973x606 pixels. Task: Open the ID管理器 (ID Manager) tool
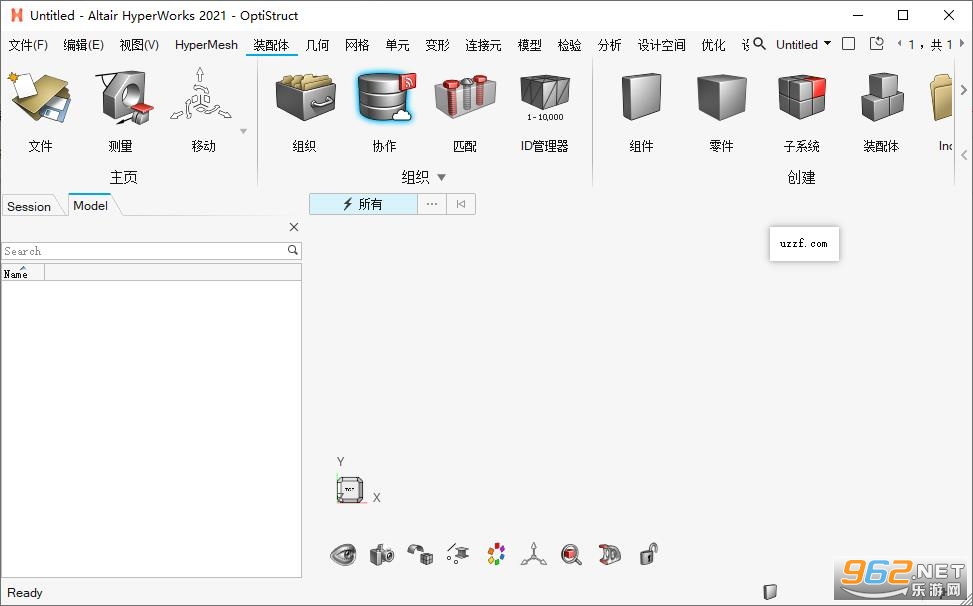[x=545, y=97]
